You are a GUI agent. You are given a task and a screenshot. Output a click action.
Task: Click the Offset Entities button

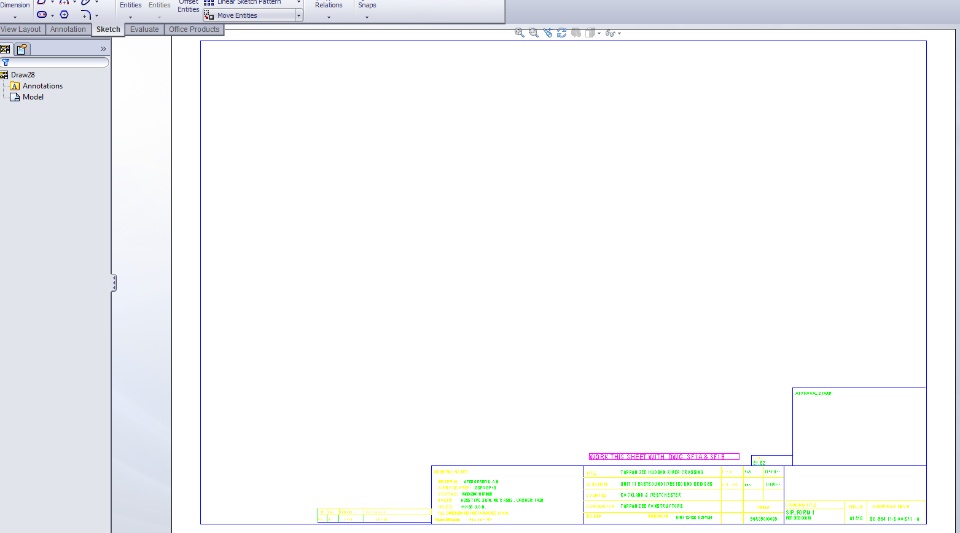[188, 6]
